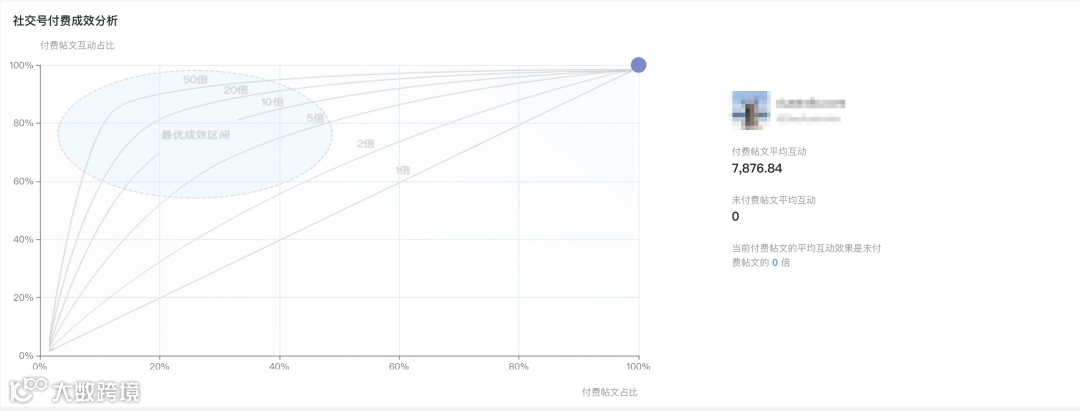The height and width of the screenshot is (411, 1080).
Task: Click the blue 0 倍 value link
Action: [775, 262]
